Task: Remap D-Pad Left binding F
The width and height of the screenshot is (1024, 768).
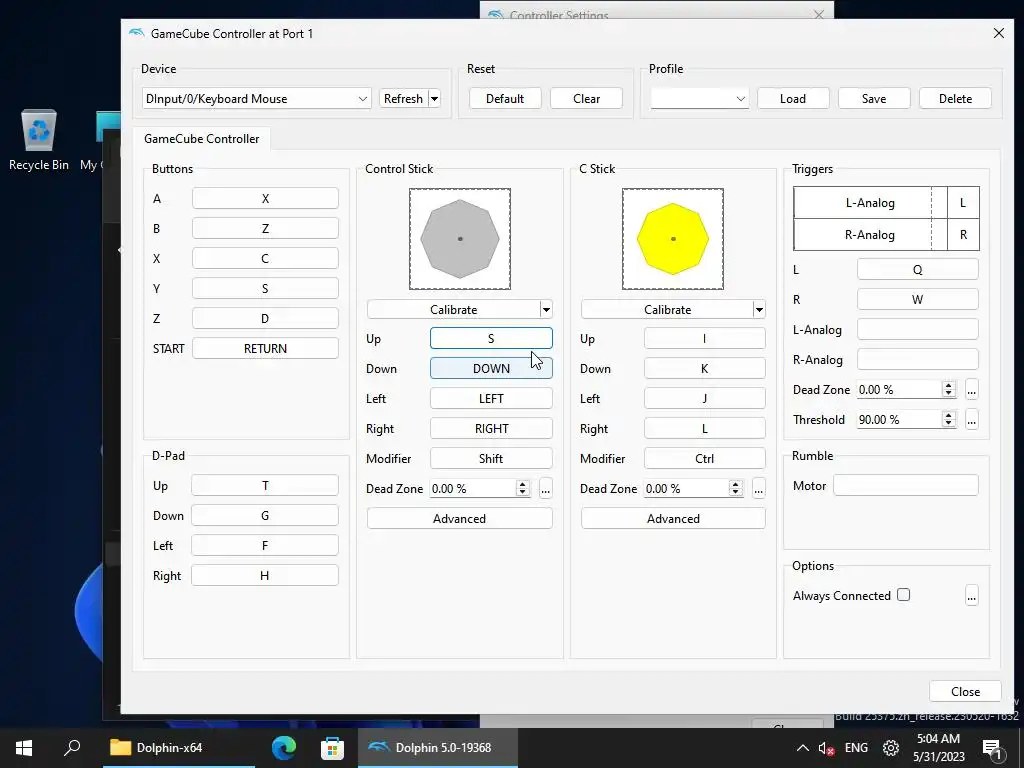Action: (265, 545)
